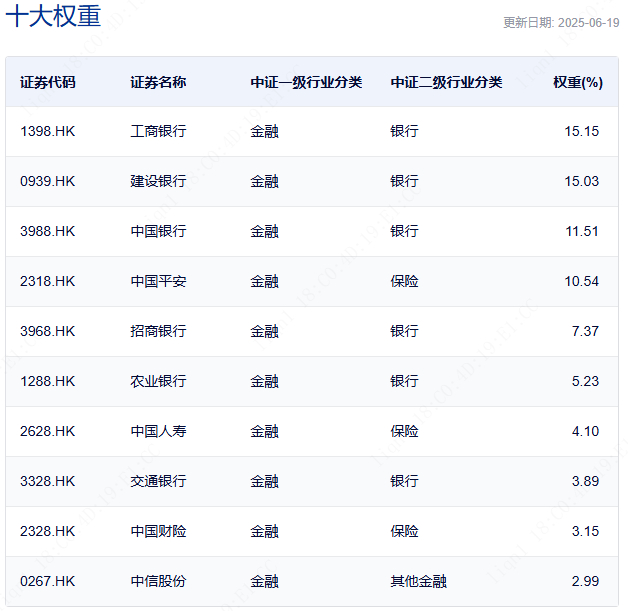Click 金融 in the 工商银行 row
The width and height of the screenshot is (628, 611).
coord(264,131)
